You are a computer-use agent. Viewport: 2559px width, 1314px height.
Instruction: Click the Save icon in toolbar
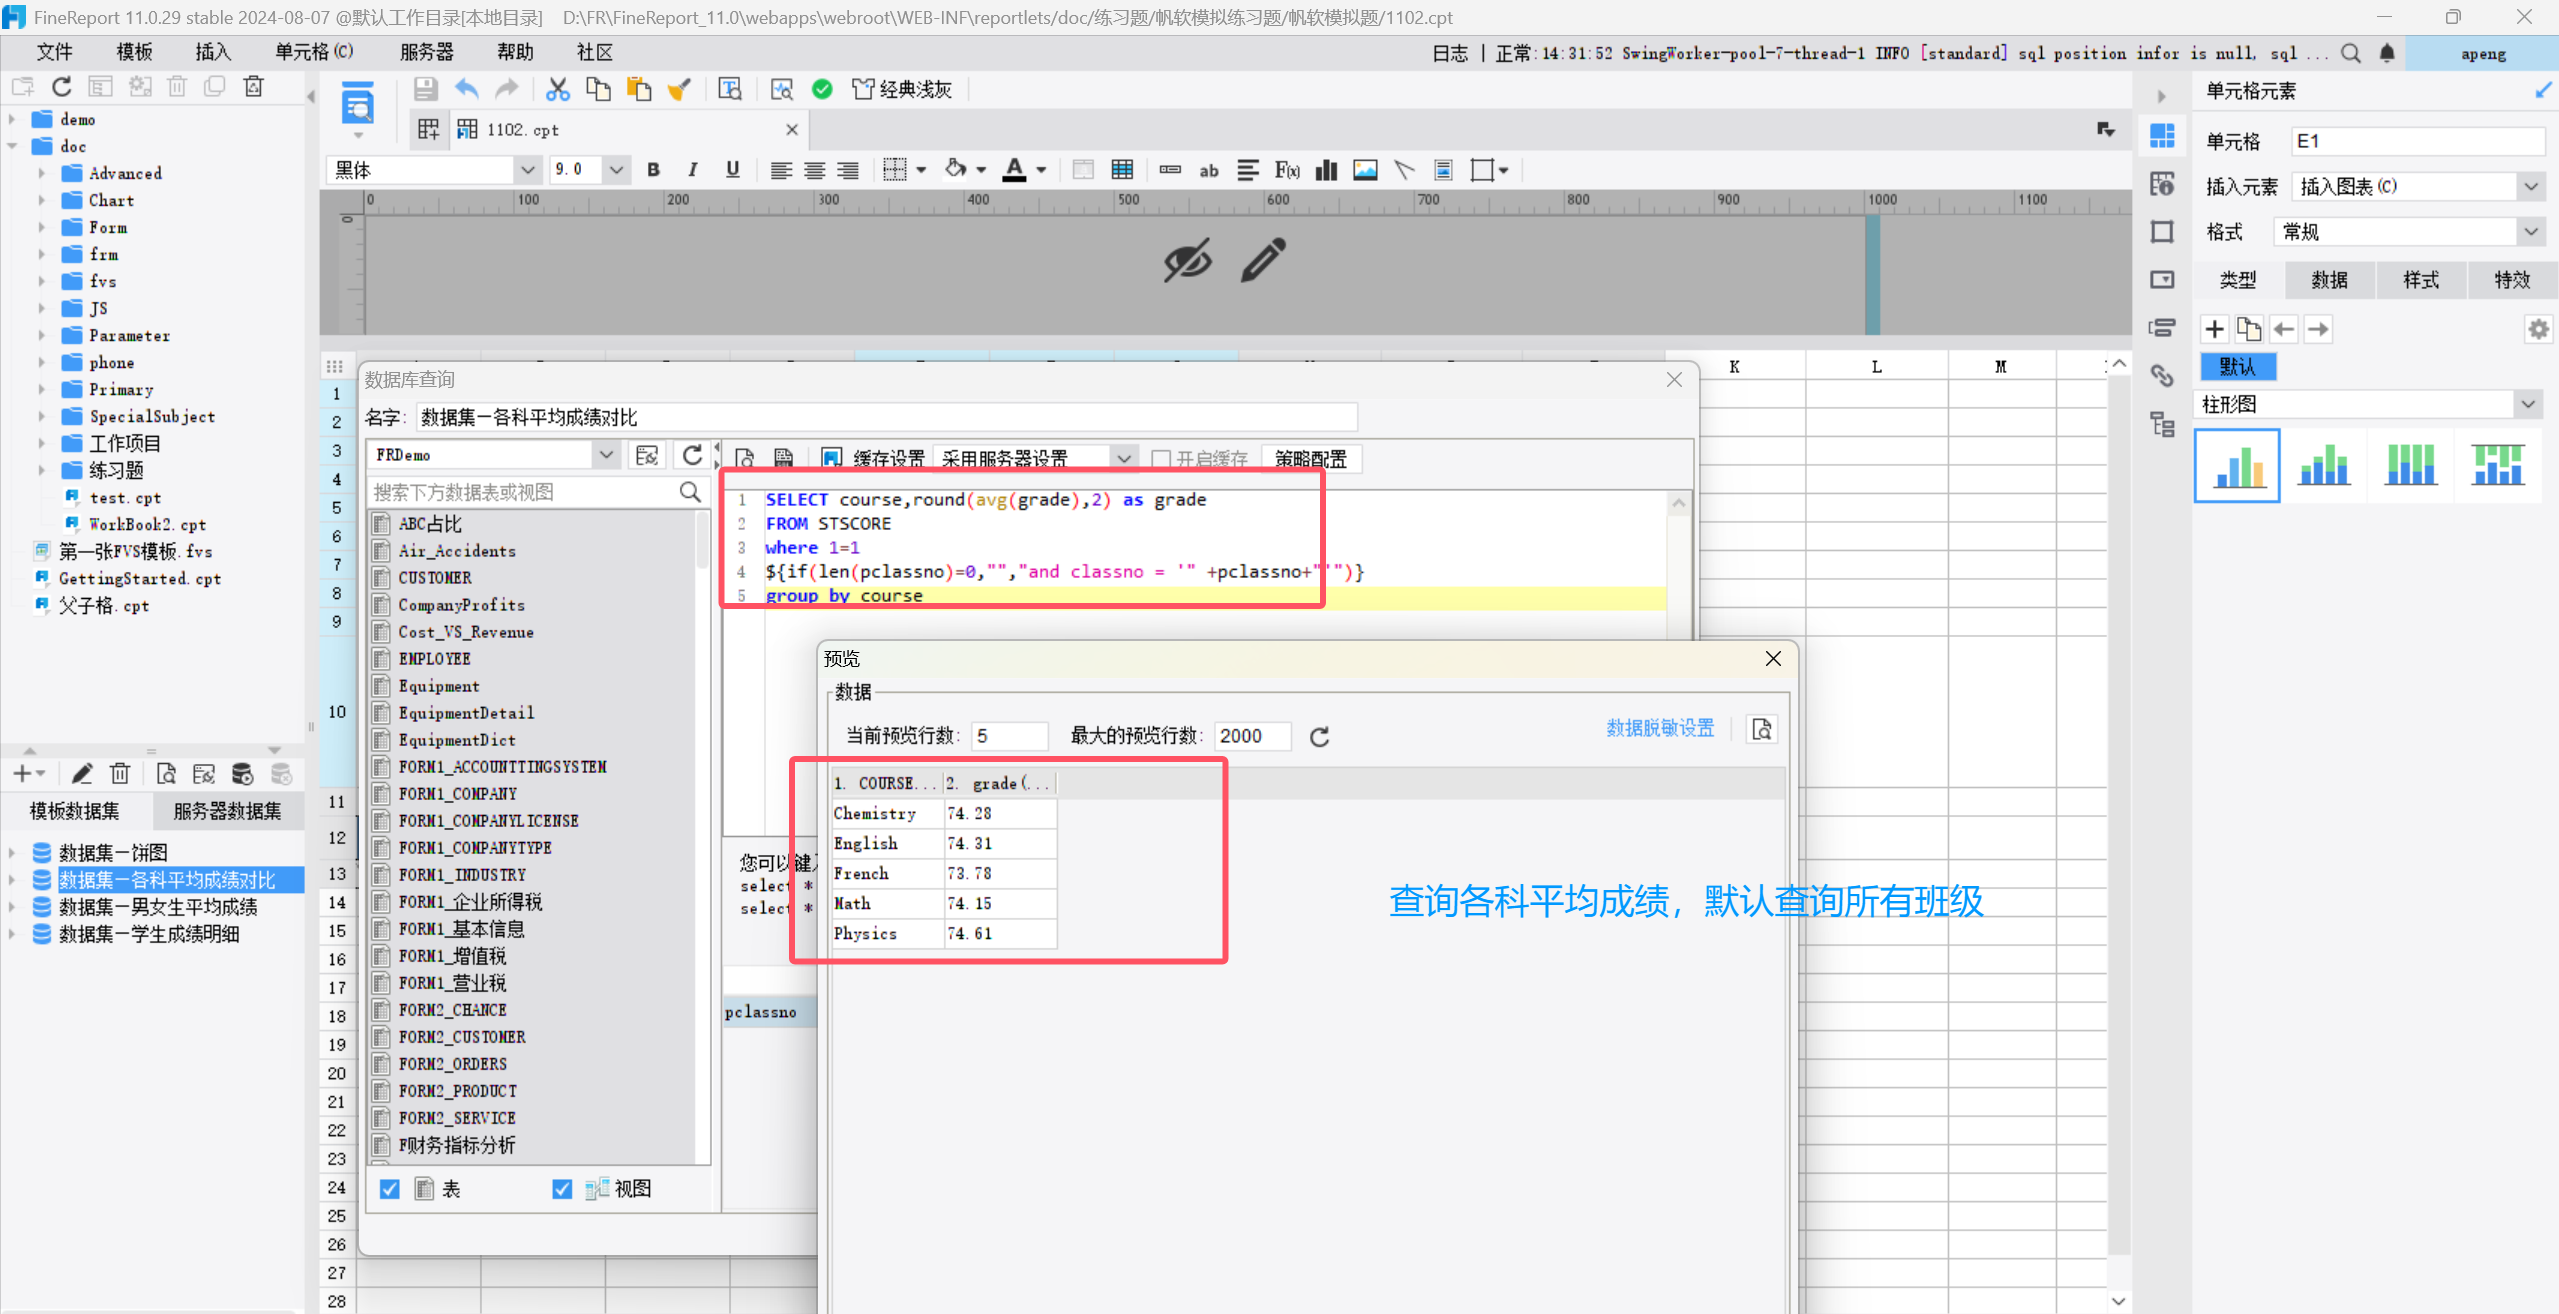[x=425, y=89]
